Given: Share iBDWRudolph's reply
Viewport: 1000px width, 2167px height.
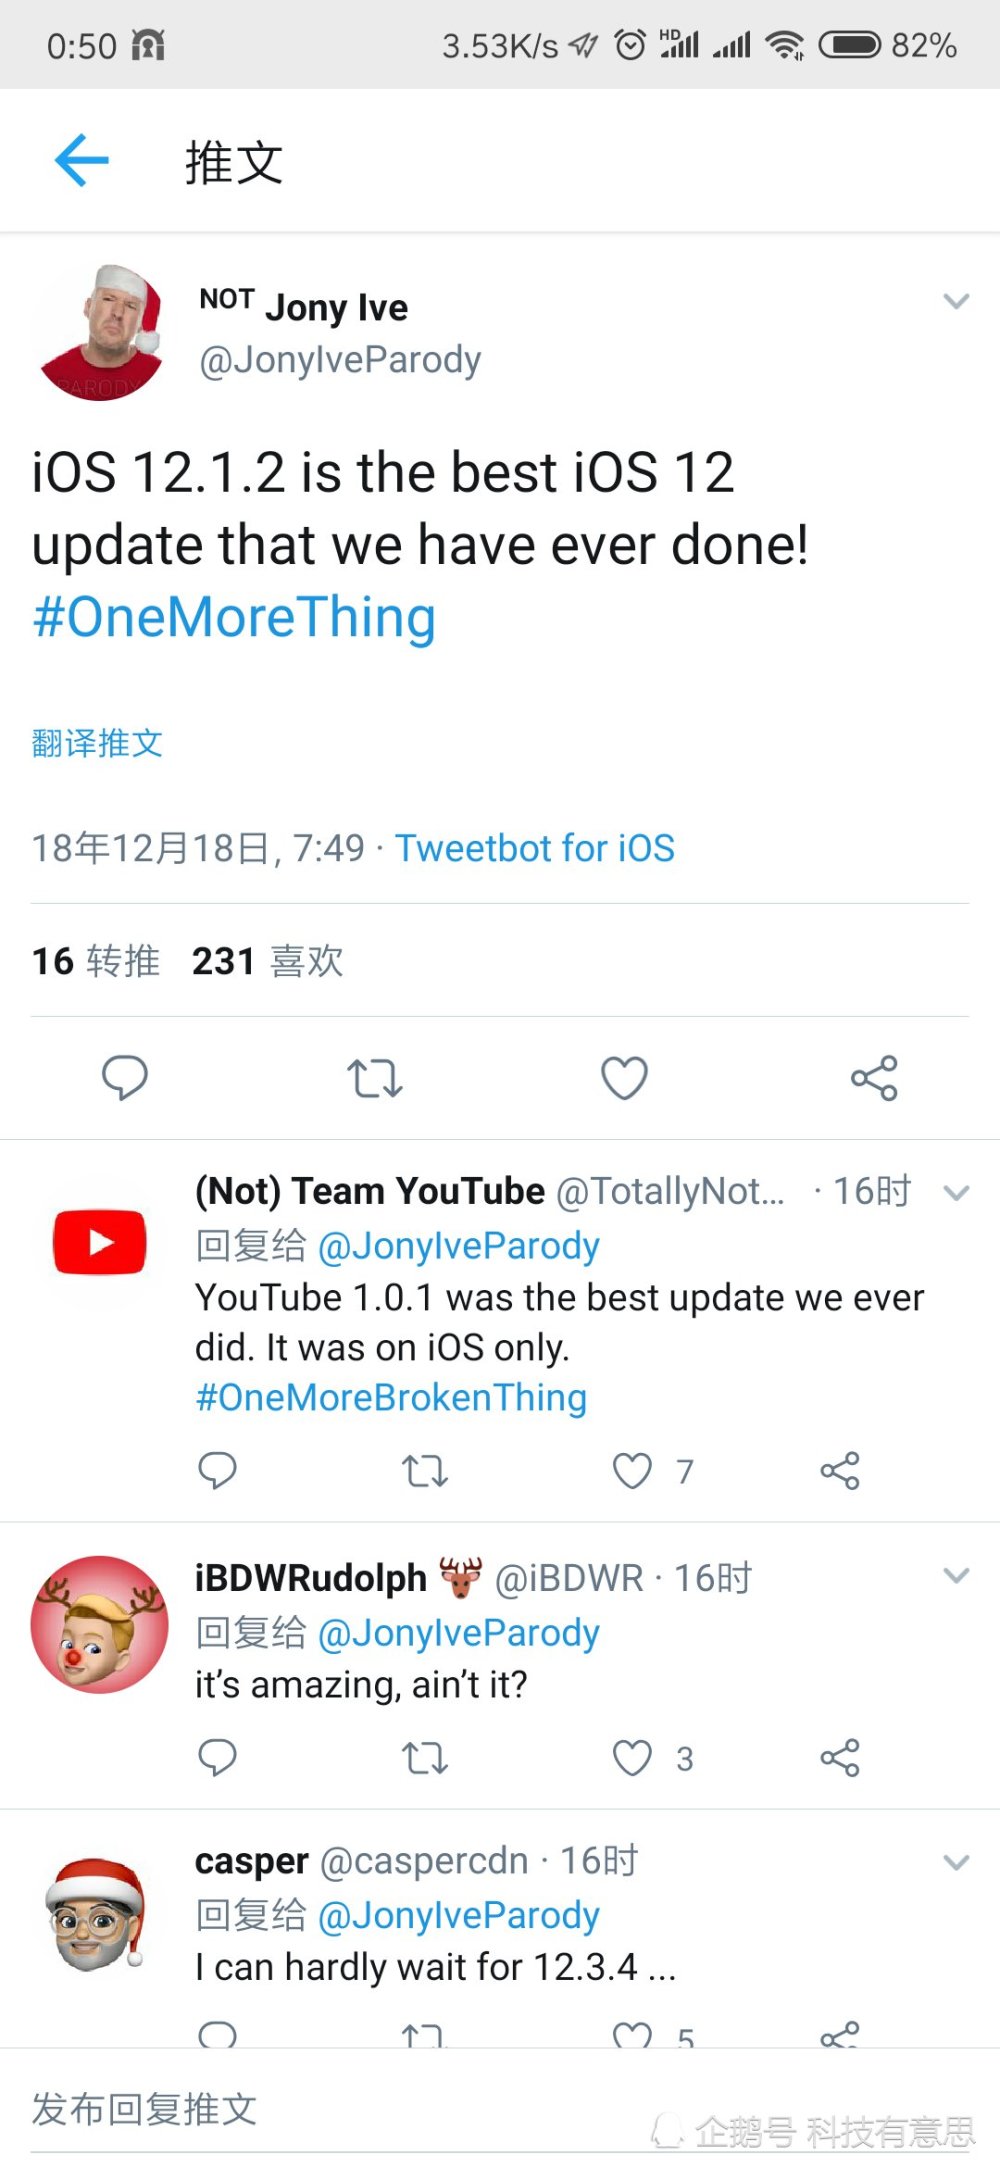Looking at the screenshot, I should click(840, 1758).
